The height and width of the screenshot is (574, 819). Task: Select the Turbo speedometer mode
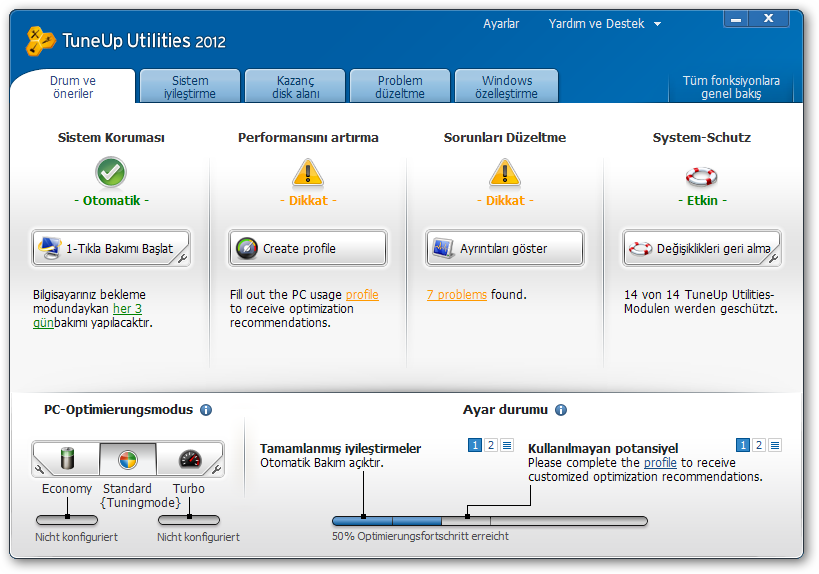(x=190, y=459)
